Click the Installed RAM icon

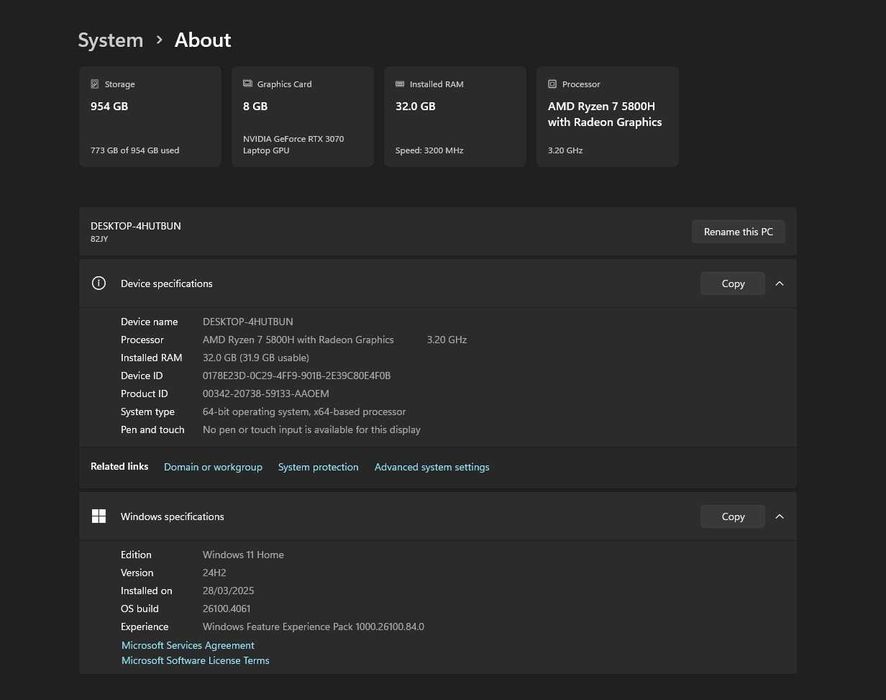pos(400,85)
